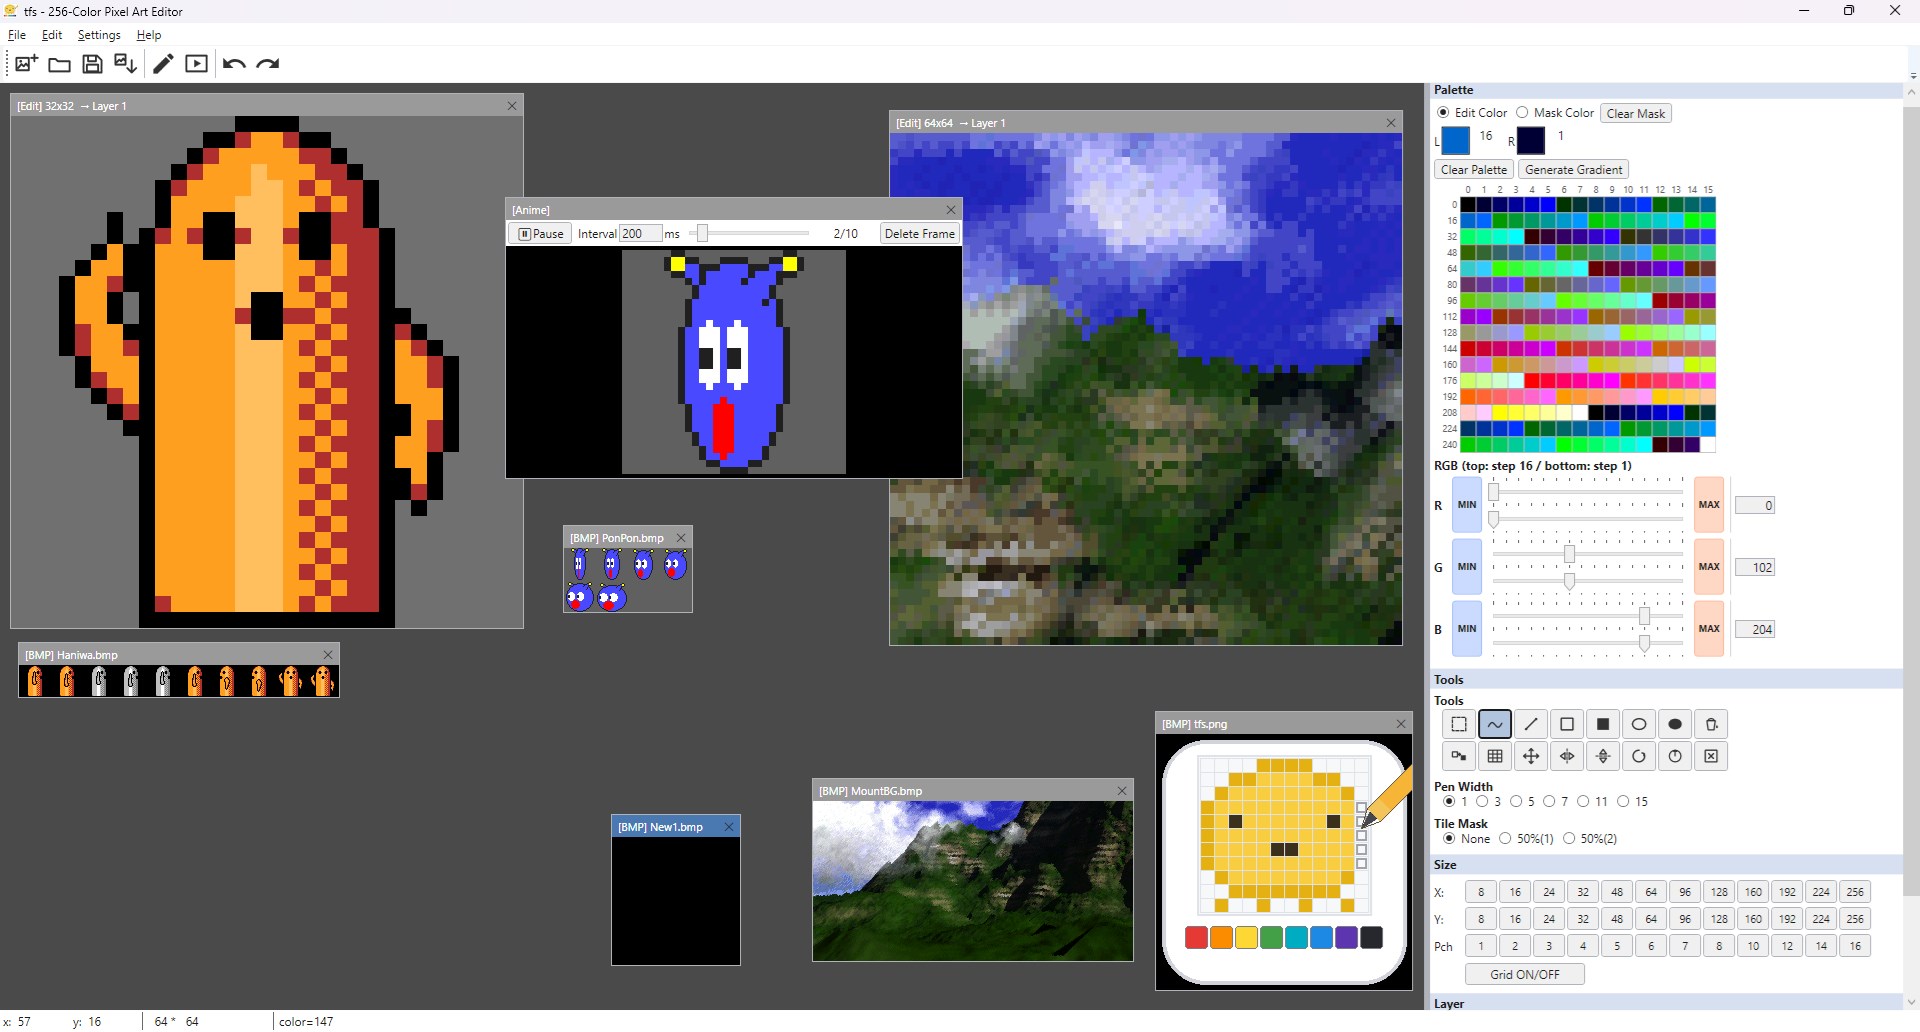Select the rectangular selection tool

1459,725
